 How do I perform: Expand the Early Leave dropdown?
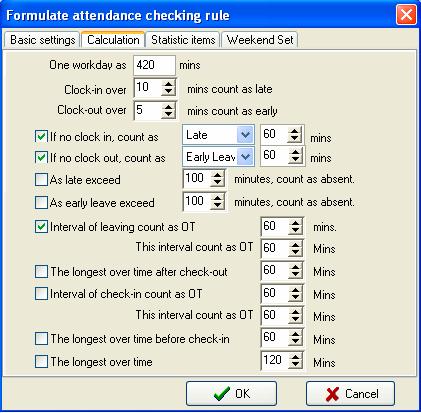[x=245, y=157]
